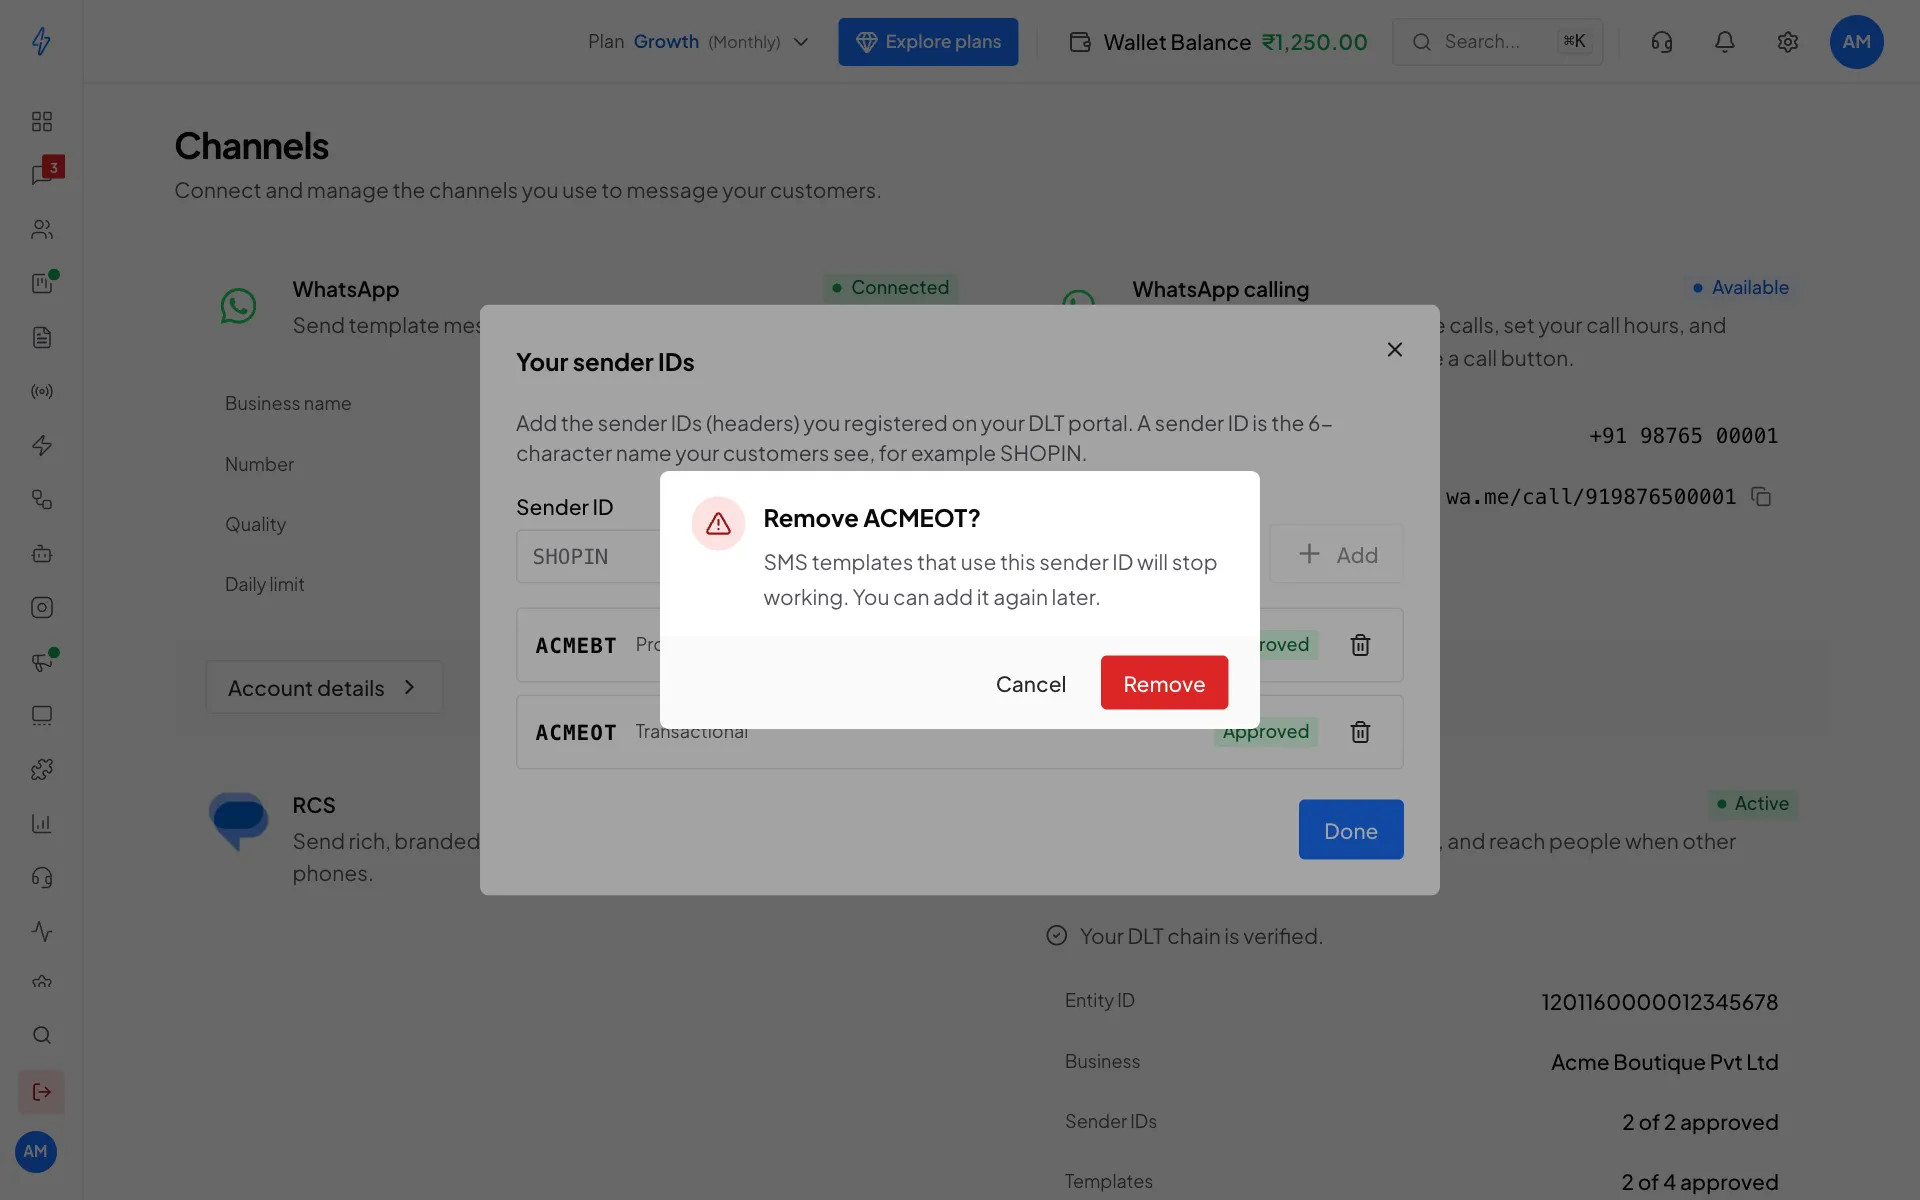This screenshot has width=1920, height=1200.
Task: Click the Approved badge in the ACMEOT row
Action: tap(1265, 732)
